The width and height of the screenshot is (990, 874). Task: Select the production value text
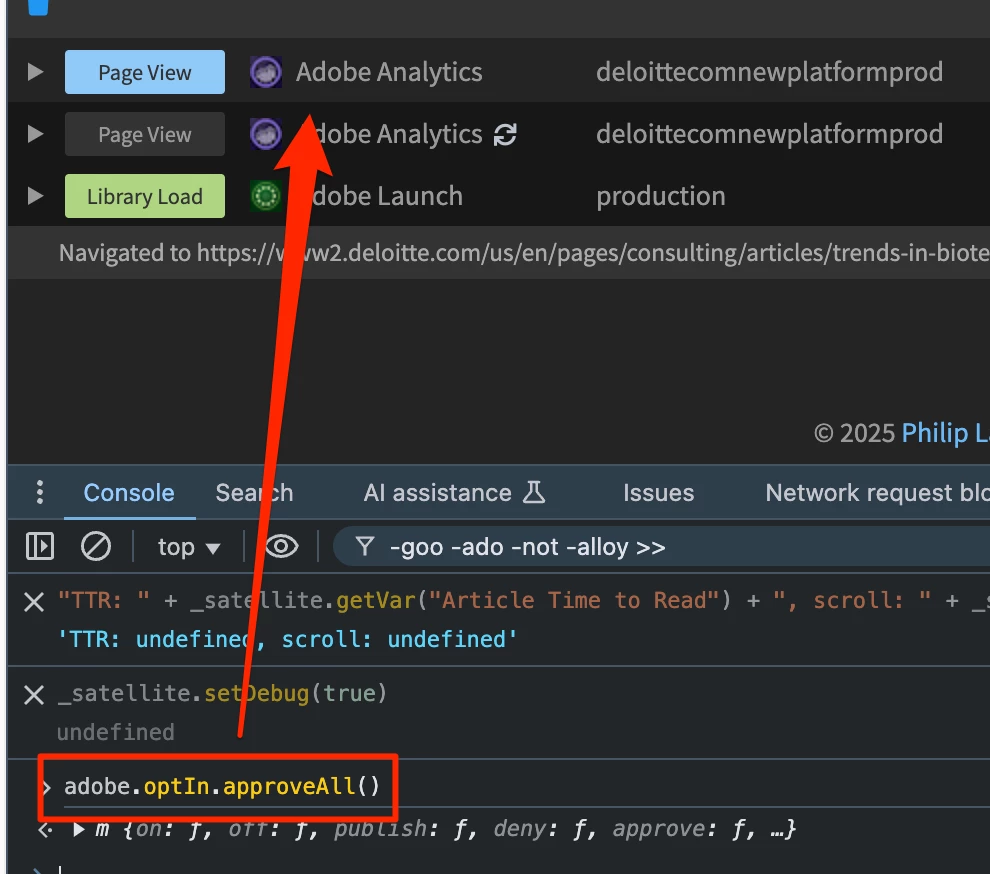(x=660, y=196)
